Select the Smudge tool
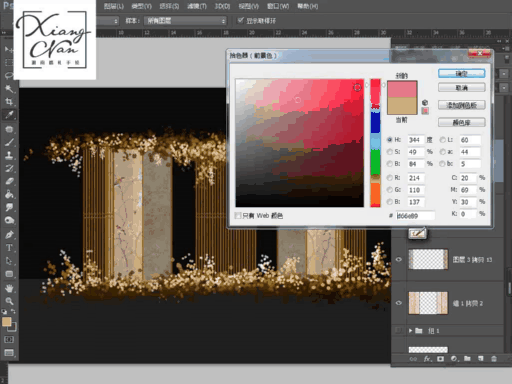 [x=9, y=207]
